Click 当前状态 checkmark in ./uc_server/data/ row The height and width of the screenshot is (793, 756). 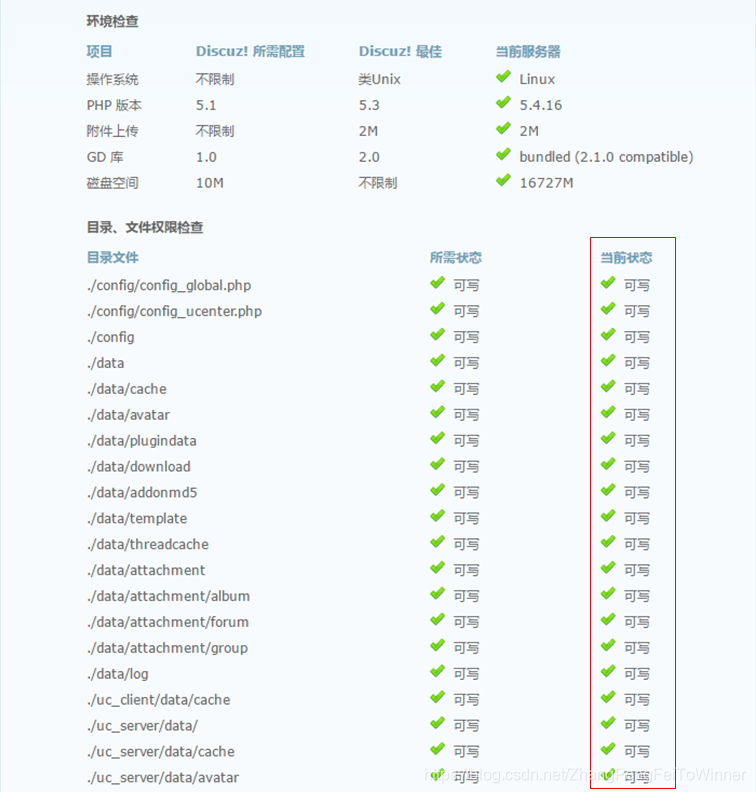pyautogui.click(x=608, y=723)
